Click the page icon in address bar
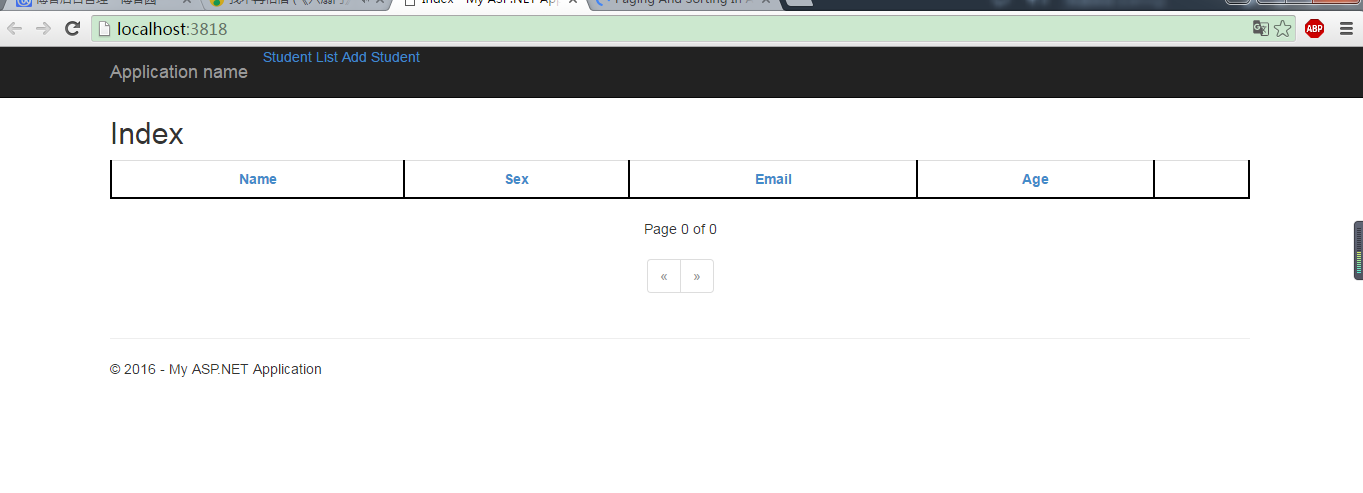This screenshot has width=1363, height=493. tap(103, 29)
